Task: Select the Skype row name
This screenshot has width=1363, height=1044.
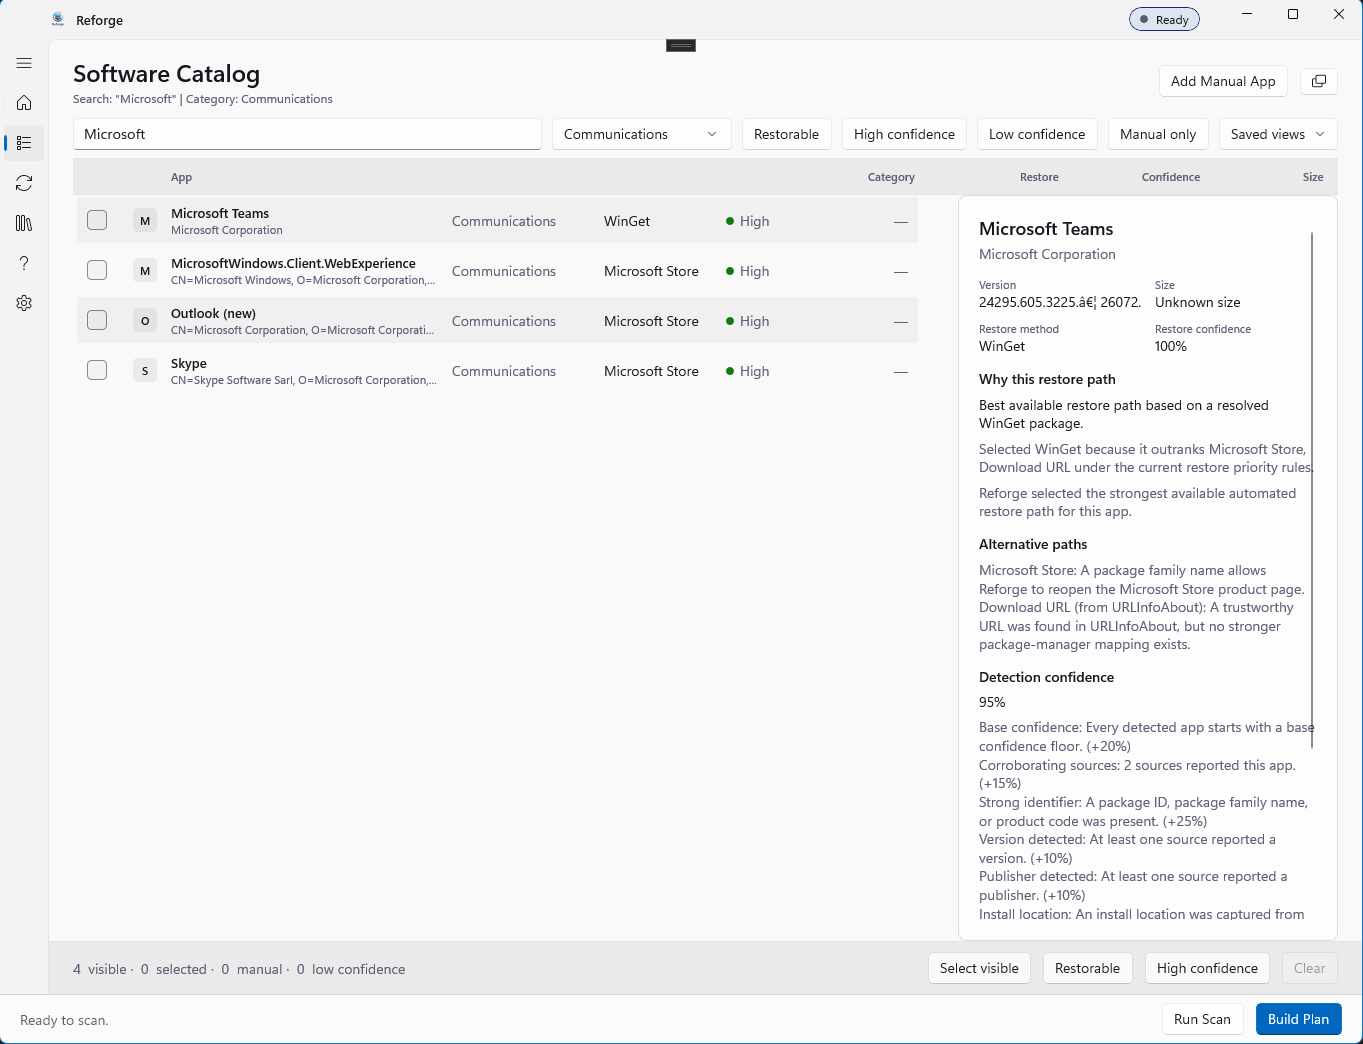Action: 189,363
